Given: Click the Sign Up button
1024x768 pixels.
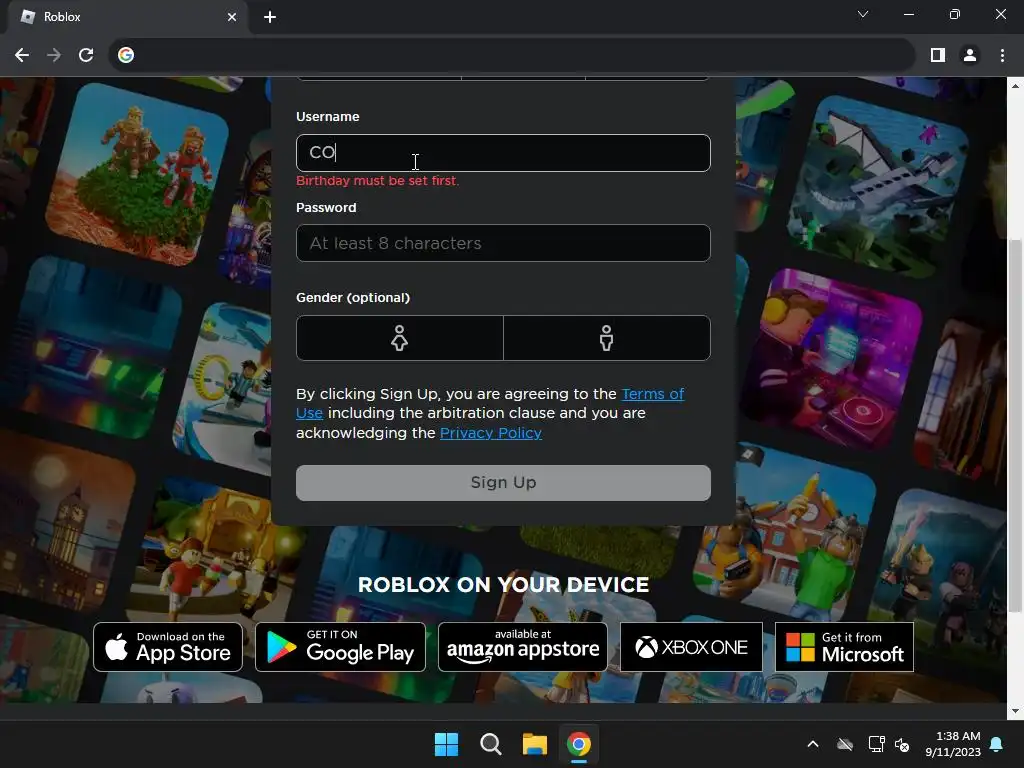Looking at the screenshot, I should click(x=503, y=483).
